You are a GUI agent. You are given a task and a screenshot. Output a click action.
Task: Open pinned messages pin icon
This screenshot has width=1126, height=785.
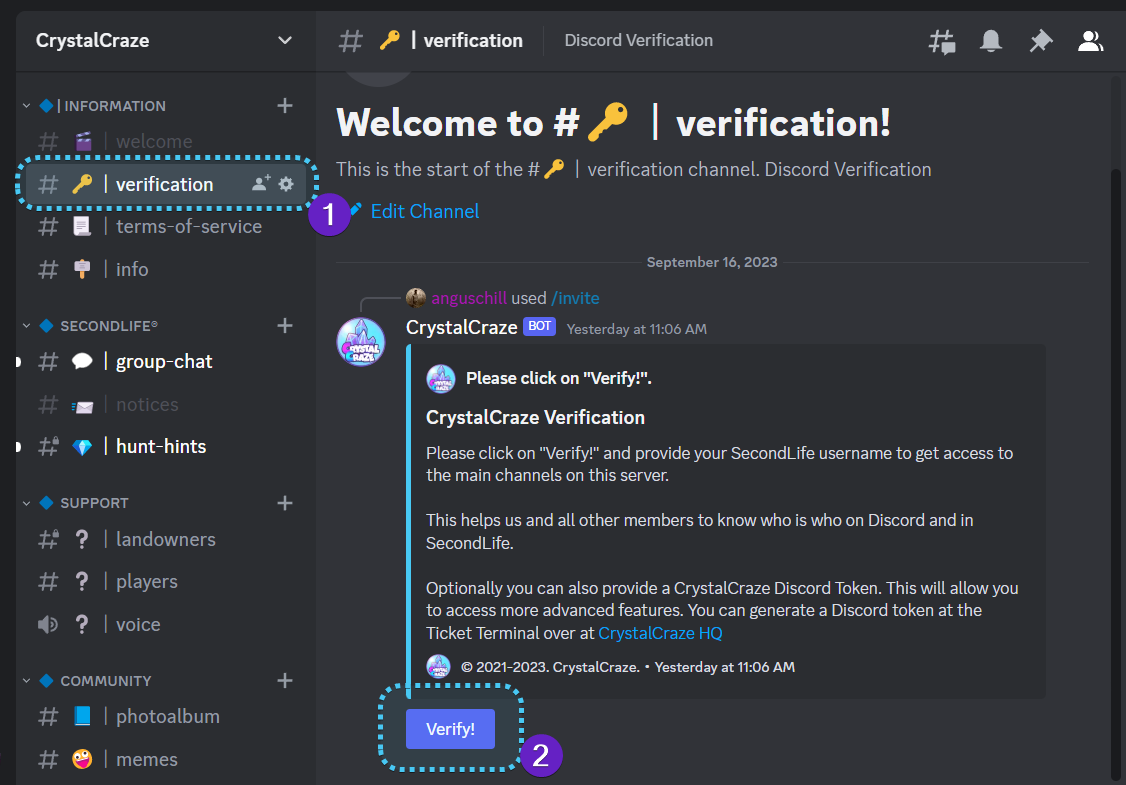click(x=1041, y=41)
